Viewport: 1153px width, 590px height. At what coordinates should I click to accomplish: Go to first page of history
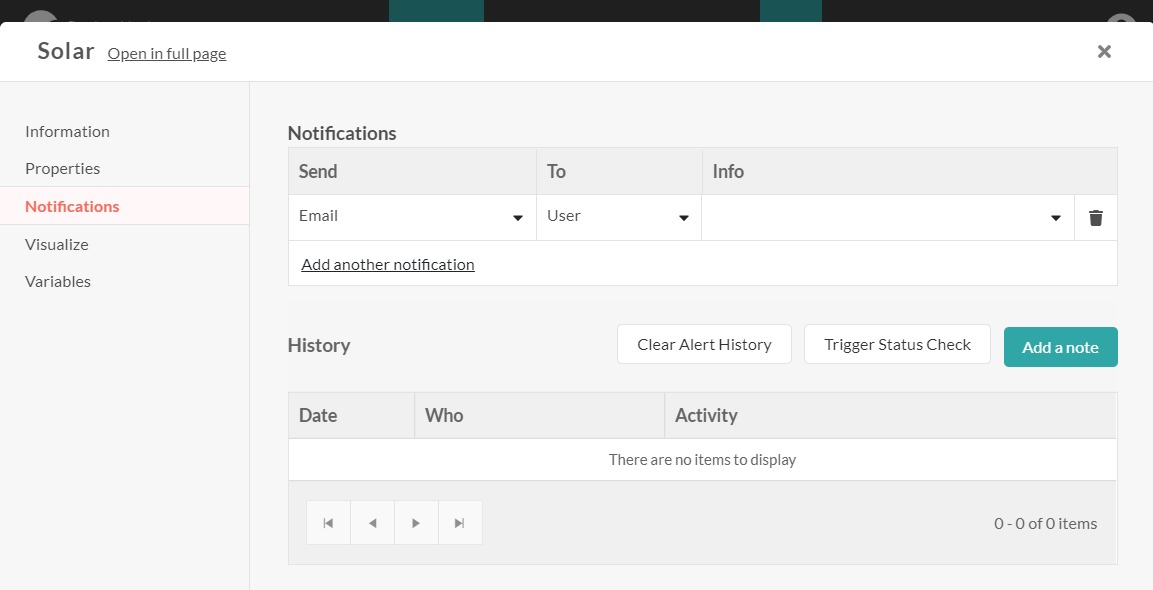(328, 522)
